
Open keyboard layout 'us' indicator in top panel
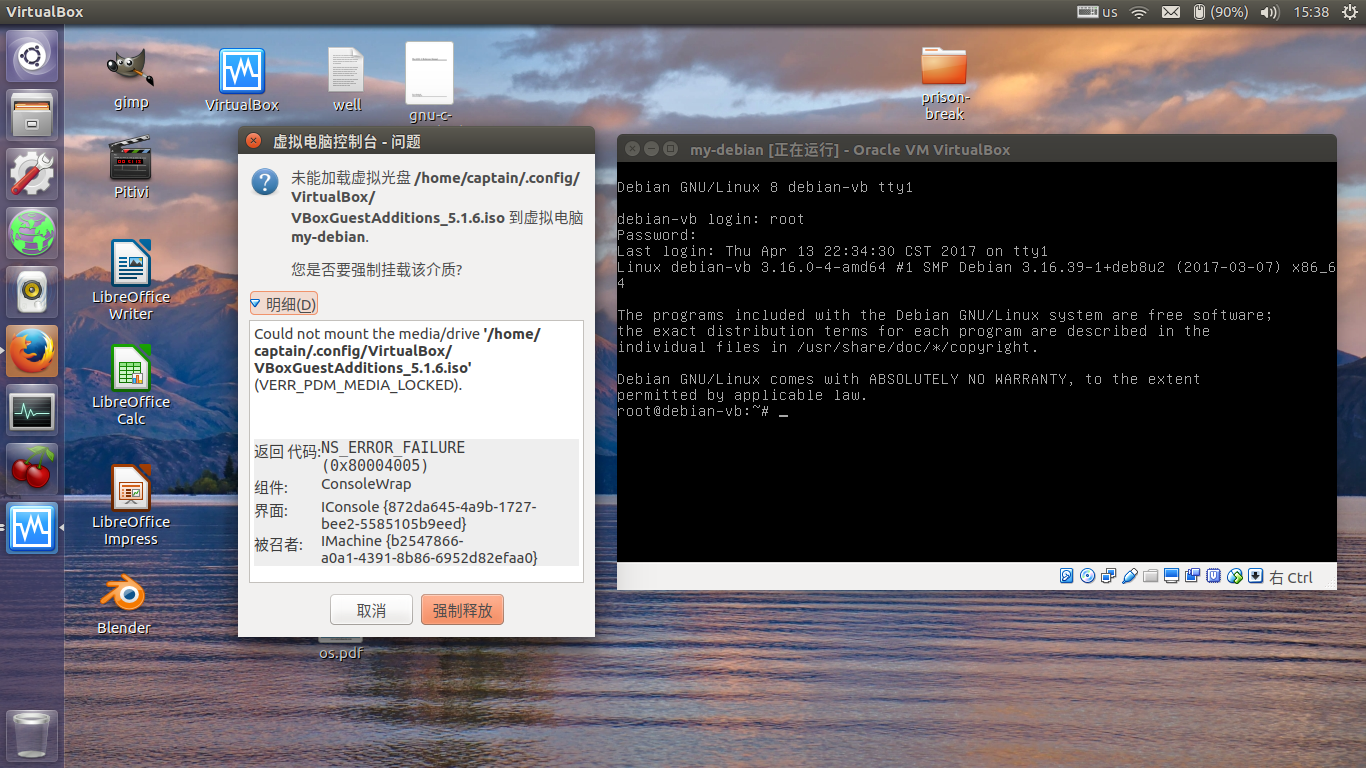tap(1098, 12)
